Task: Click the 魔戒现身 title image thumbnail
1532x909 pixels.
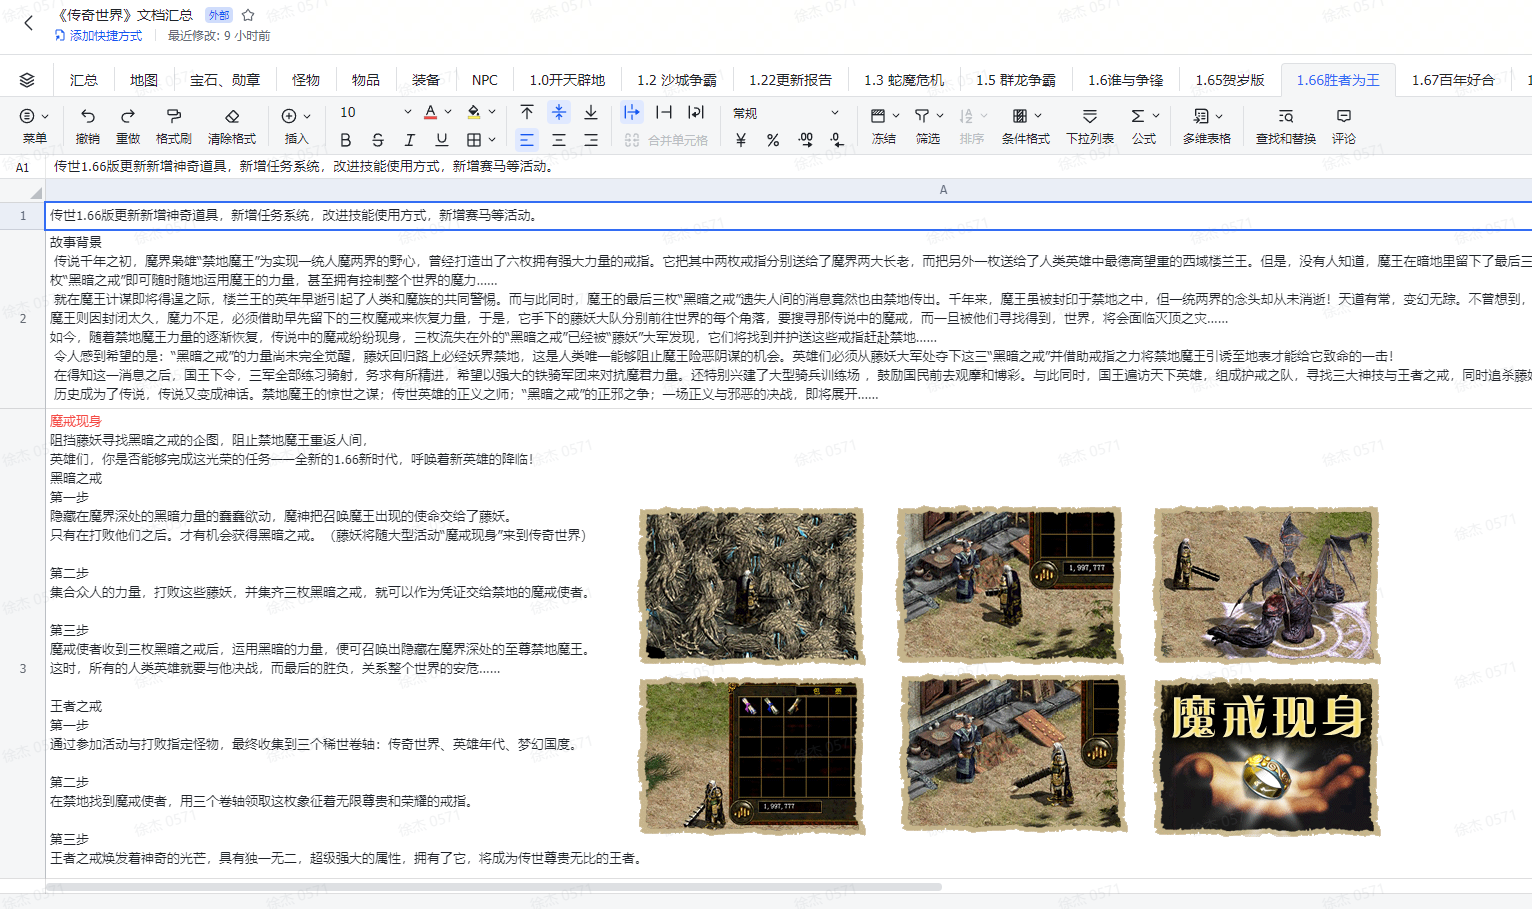Action: click(x=1267, y=756)
